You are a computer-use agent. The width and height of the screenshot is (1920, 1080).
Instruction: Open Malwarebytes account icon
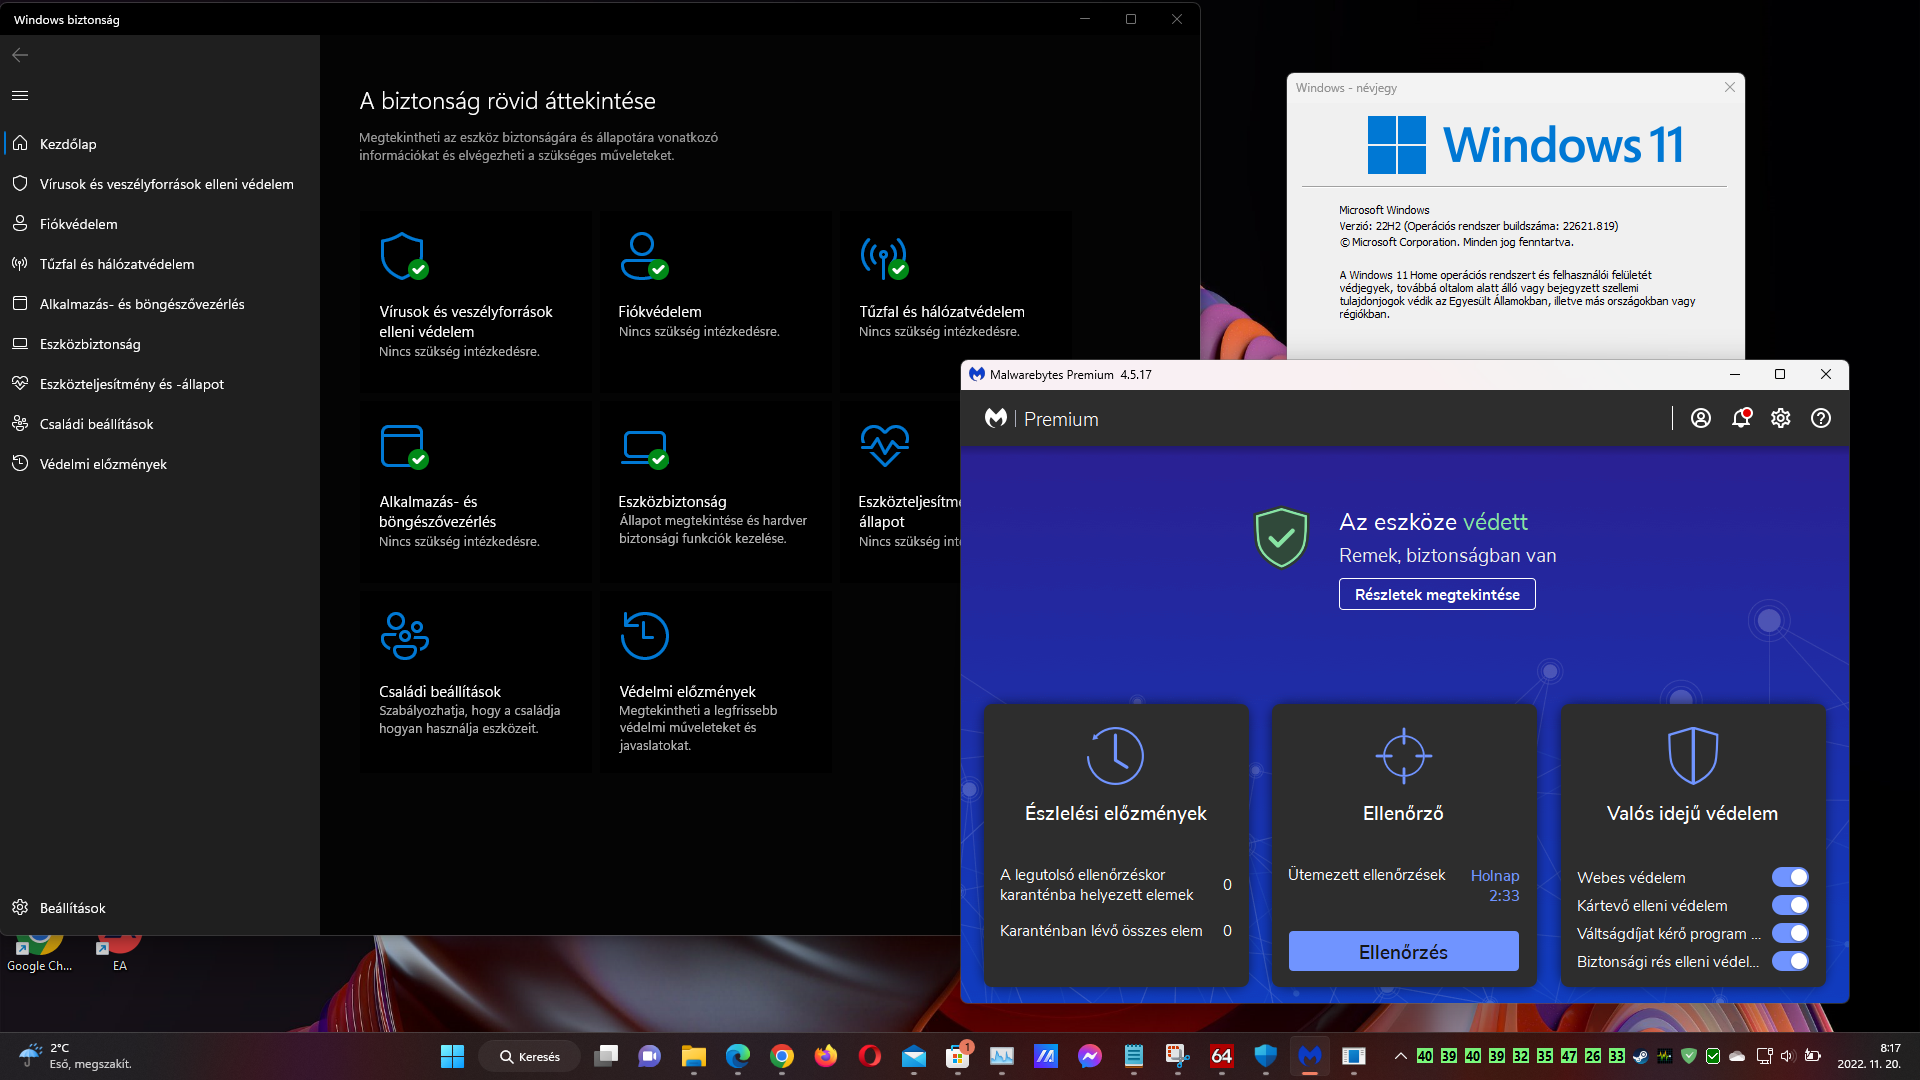tap(1700, 418)
